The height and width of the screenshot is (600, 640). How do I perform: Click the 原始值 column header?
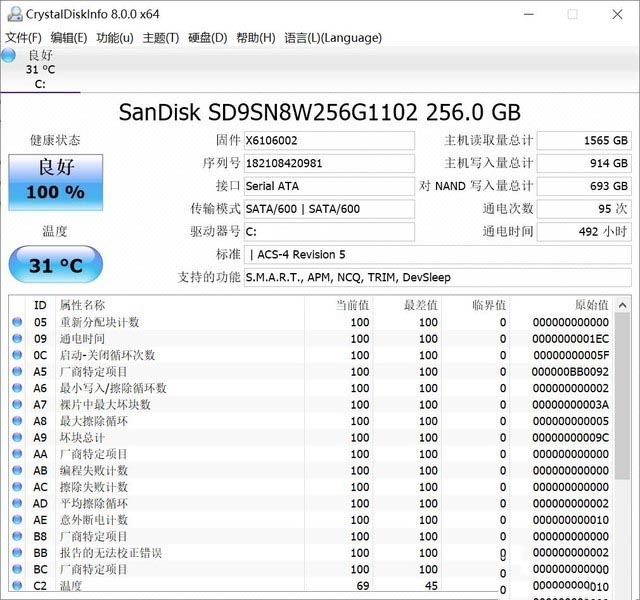pyautogui.click(x=562, y=305)
